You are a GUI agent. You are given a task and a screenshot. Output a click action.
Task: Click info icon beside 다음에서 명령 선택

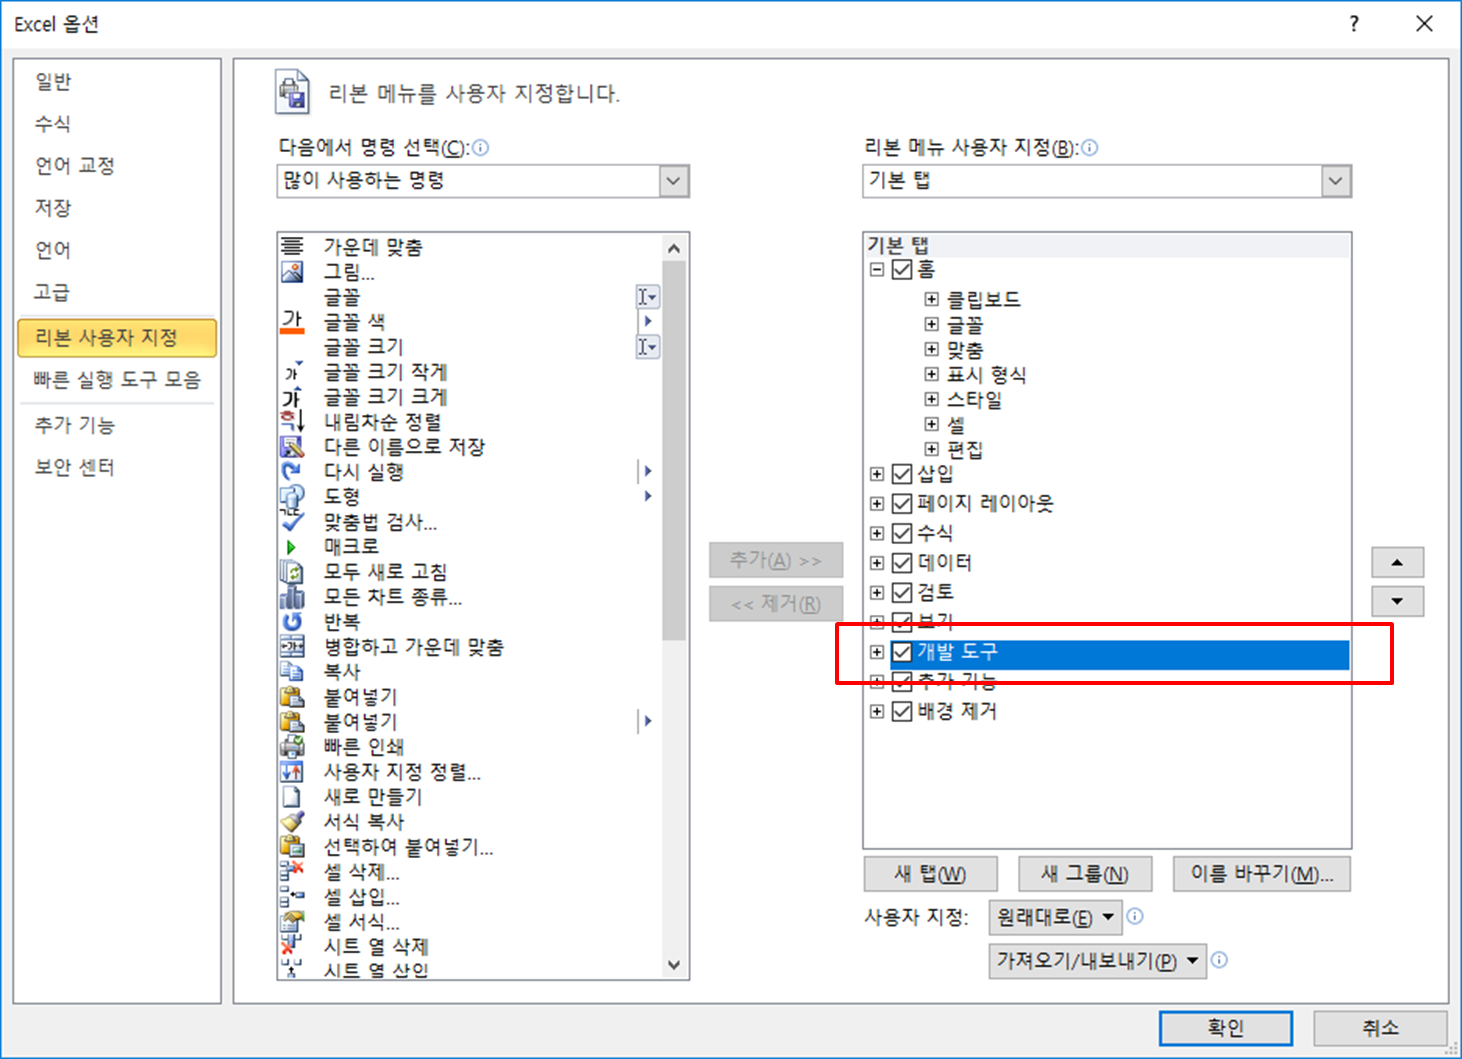[x=481, y=148]
